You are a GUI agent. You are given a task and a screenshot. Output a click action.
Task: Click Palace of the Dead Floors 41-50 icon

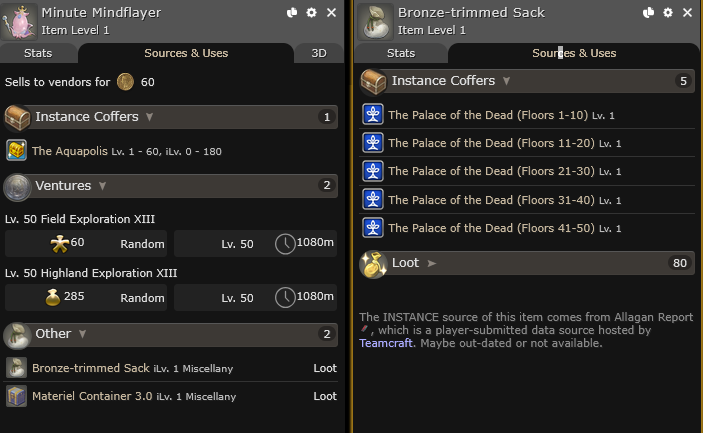pyautogui.click(x=372, y=228)
